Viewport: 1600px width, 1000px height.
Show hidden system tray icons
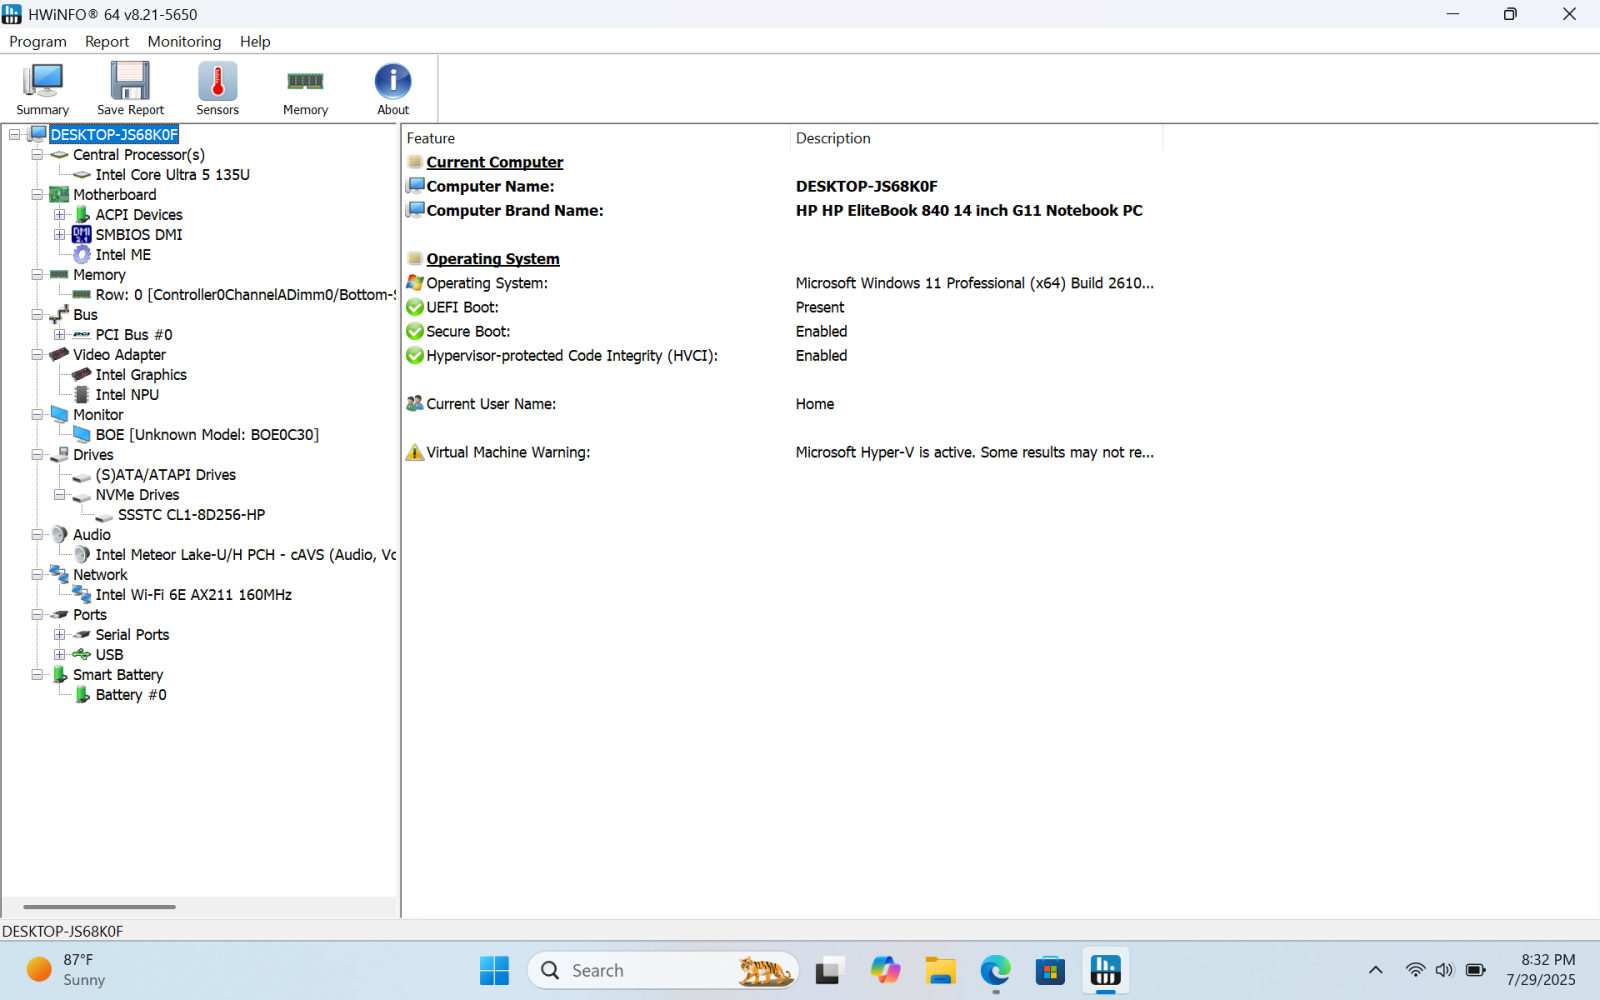(1376, 970)
